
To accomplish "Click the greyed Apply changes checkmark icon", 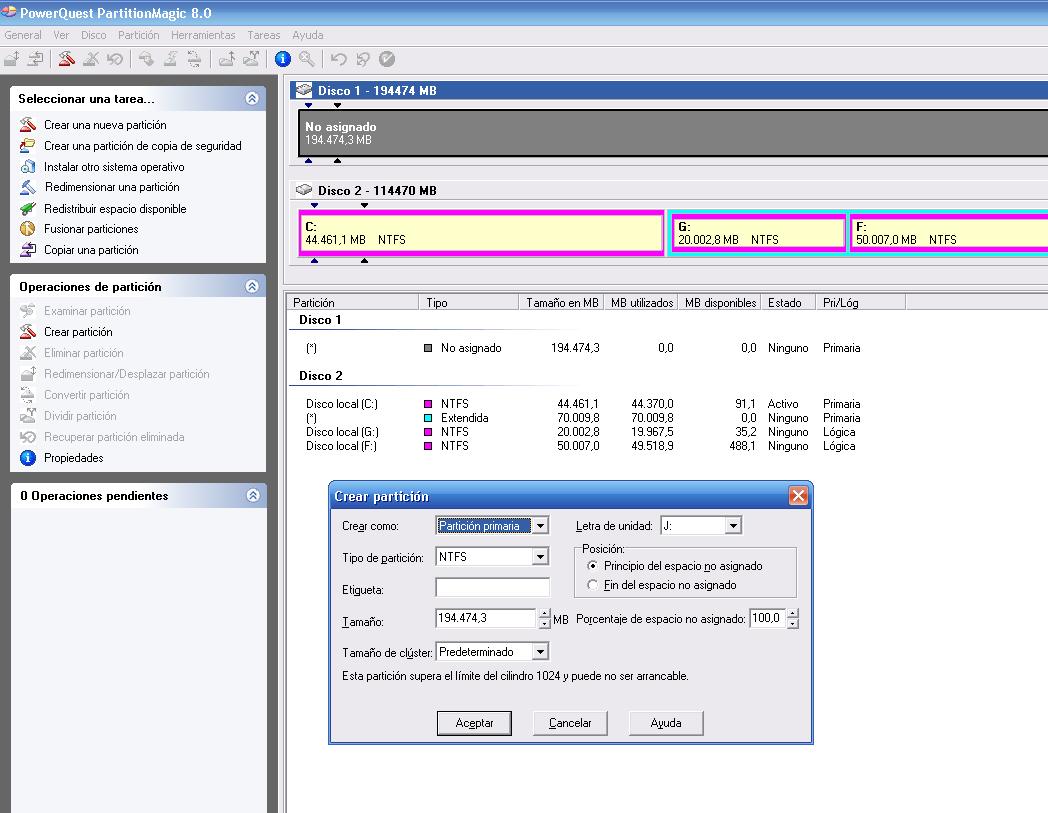I will pos(387,59).
